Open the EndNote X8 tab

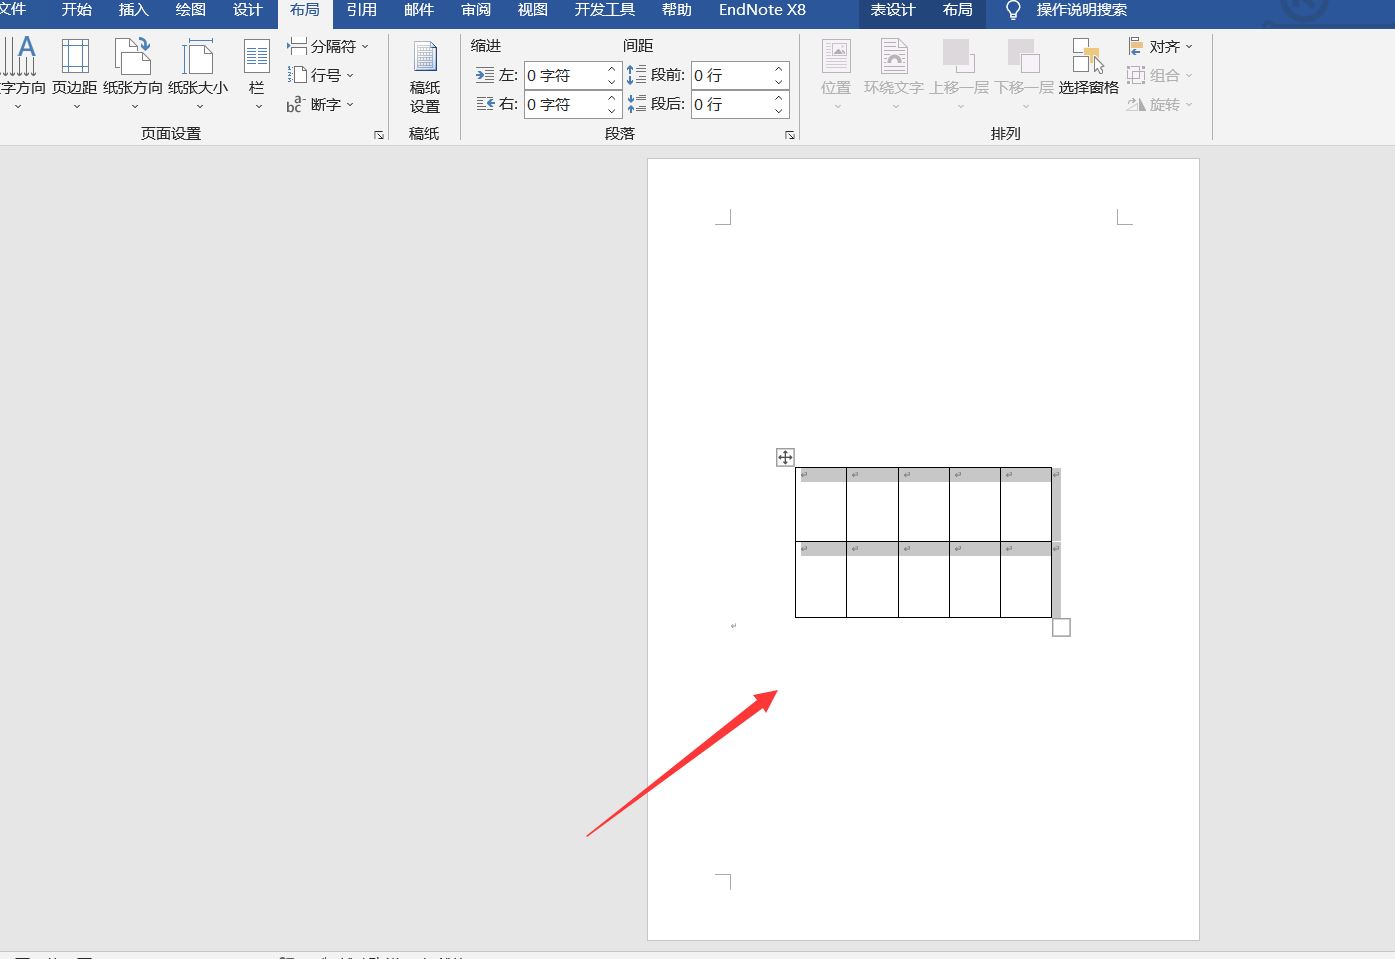tap(762, 10)
